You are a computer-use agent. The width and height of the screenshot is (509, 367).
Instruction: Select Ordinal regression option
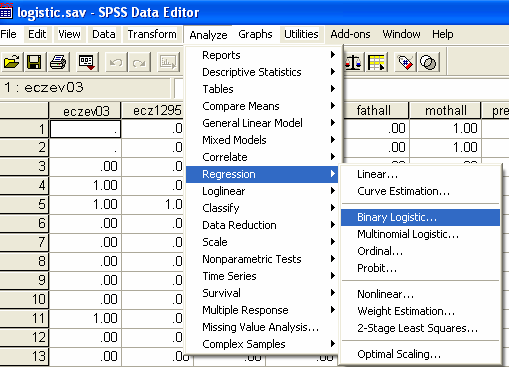420,251
